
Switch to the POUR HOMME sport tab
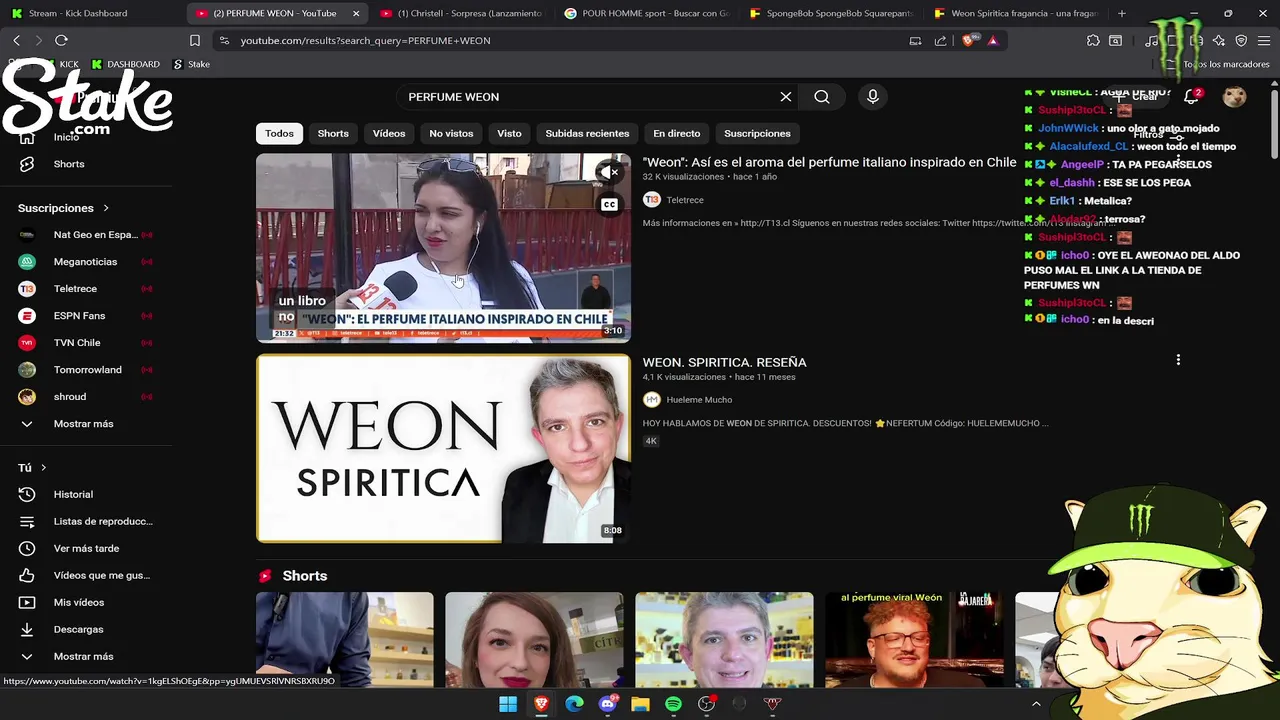pos(646,13)
